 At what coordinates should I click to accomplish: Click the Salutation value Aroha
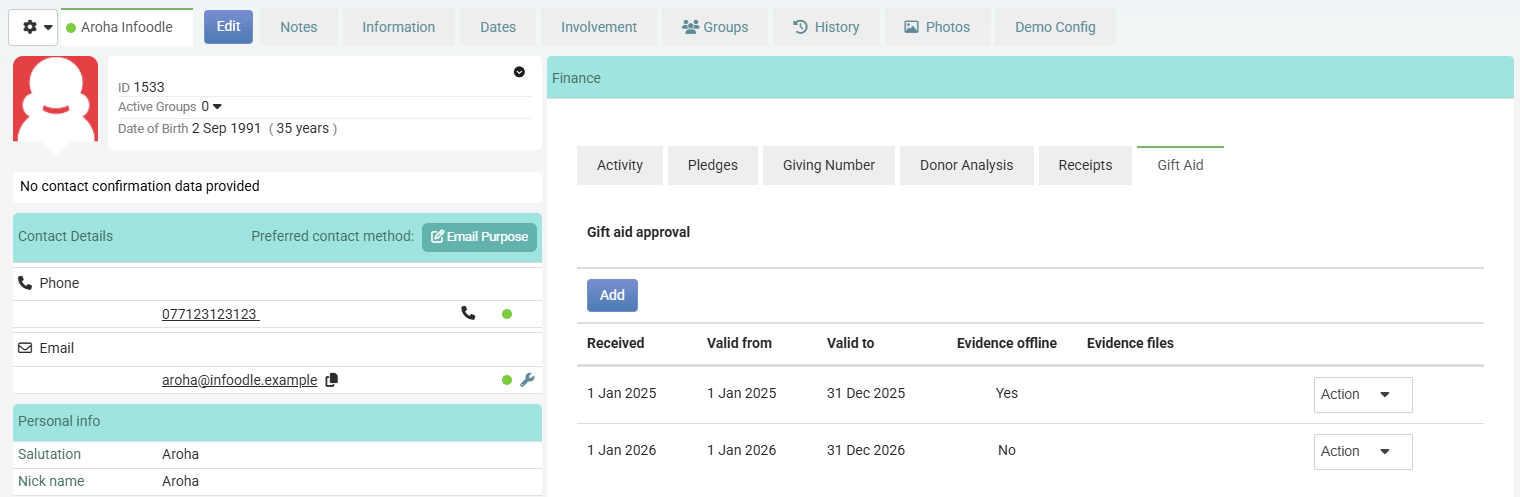point(180,454)
